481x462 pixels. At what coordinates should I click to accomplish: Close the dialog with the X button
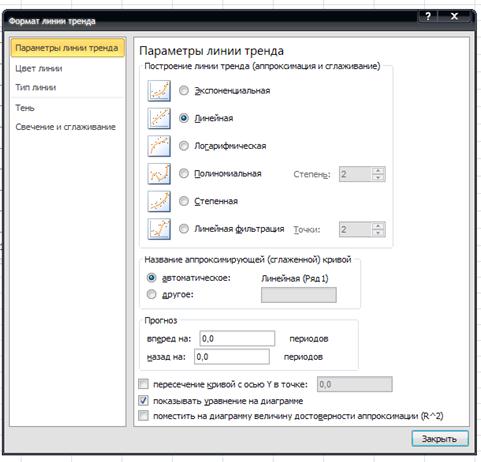454,16
